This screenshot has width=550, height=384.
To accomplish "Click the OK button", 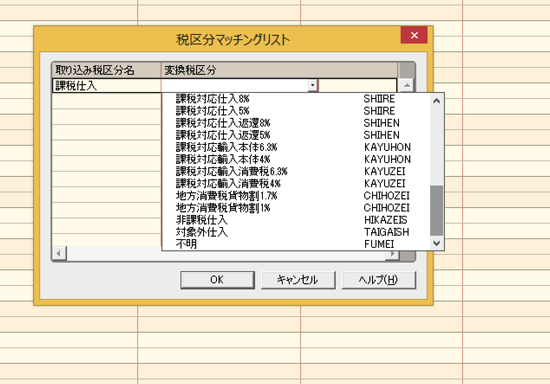I will click(217, 279).
